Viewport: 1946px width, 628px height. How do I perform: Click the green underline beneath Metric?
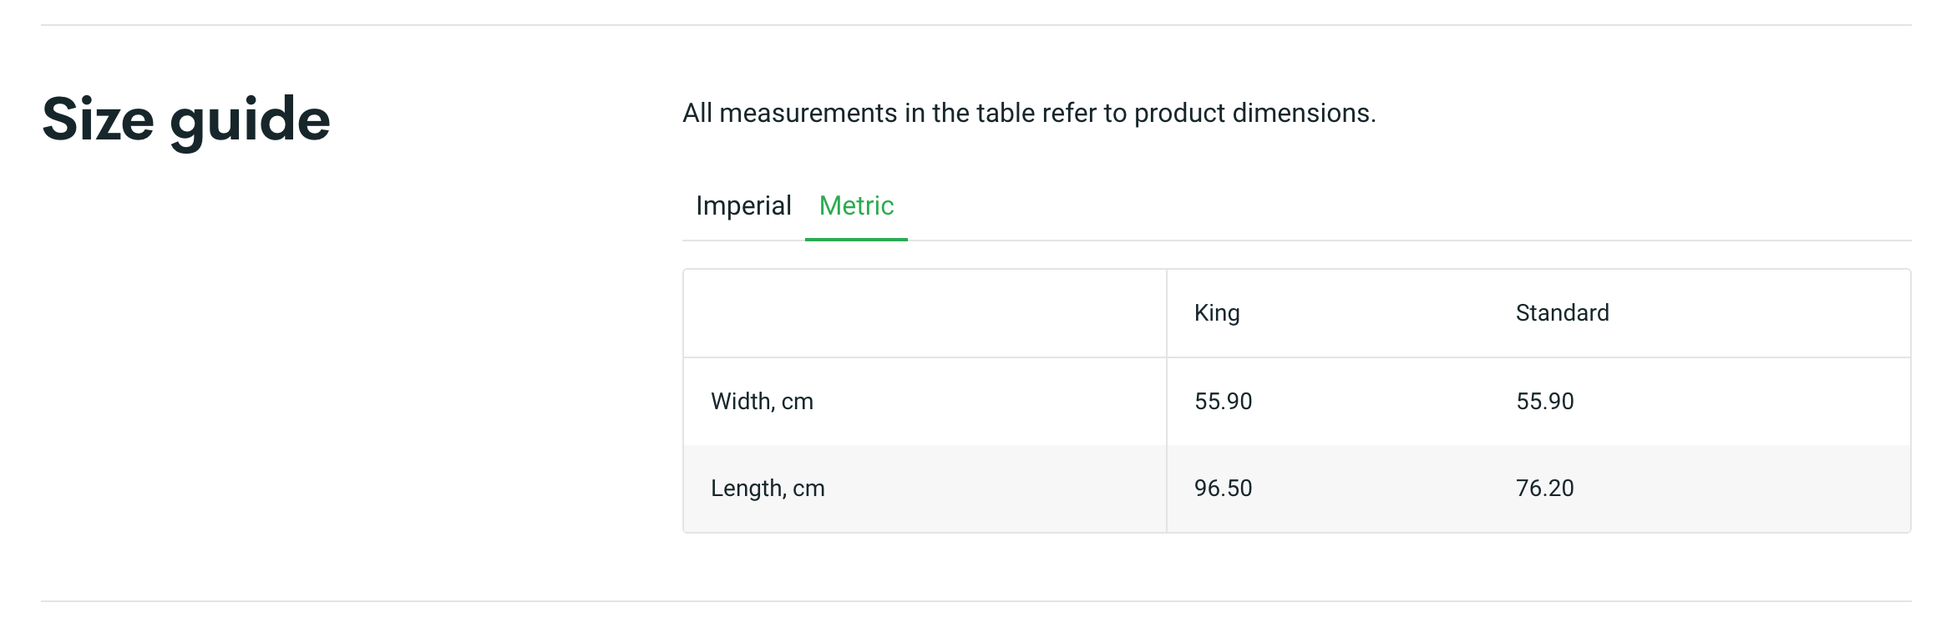(856, 239)
